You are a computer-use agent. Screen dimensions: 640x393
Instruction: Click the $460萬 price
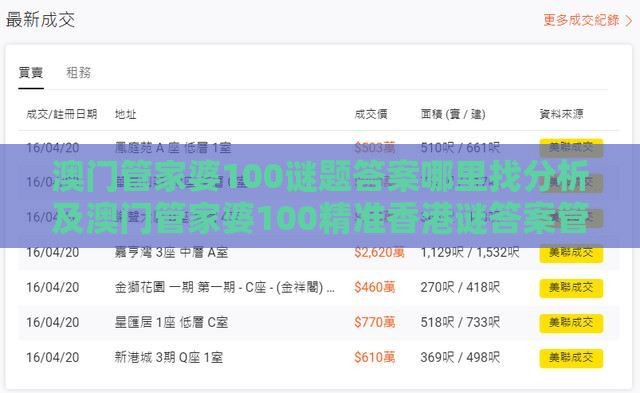coord(375,288)
